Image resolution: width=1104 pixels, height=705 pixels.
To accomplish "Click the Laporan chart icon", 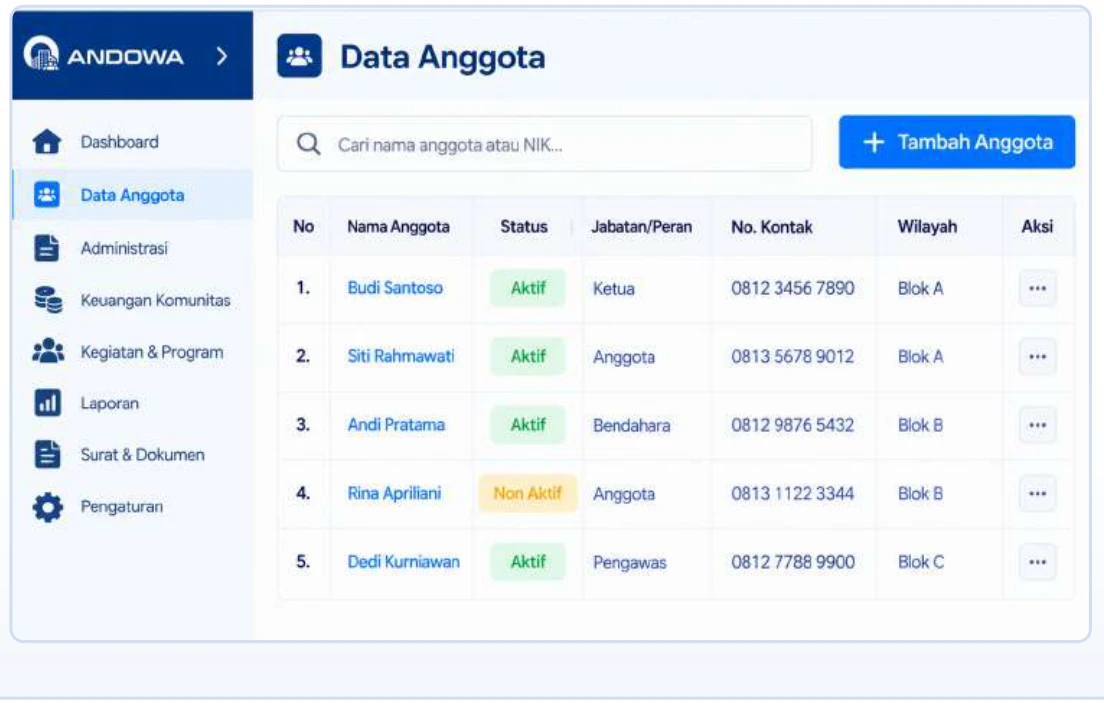I will click(47, 403).
